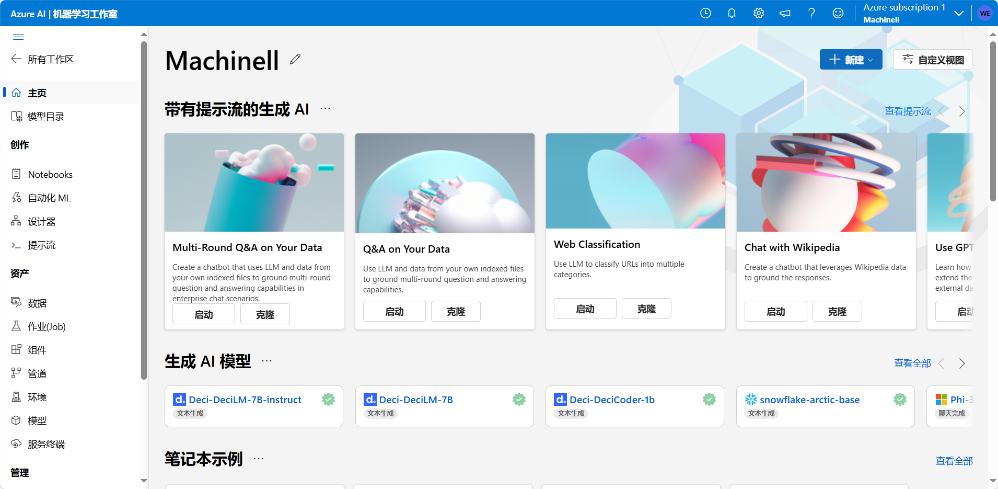
Task: Launch Q&A on Your Data
Action: point(395,311)
